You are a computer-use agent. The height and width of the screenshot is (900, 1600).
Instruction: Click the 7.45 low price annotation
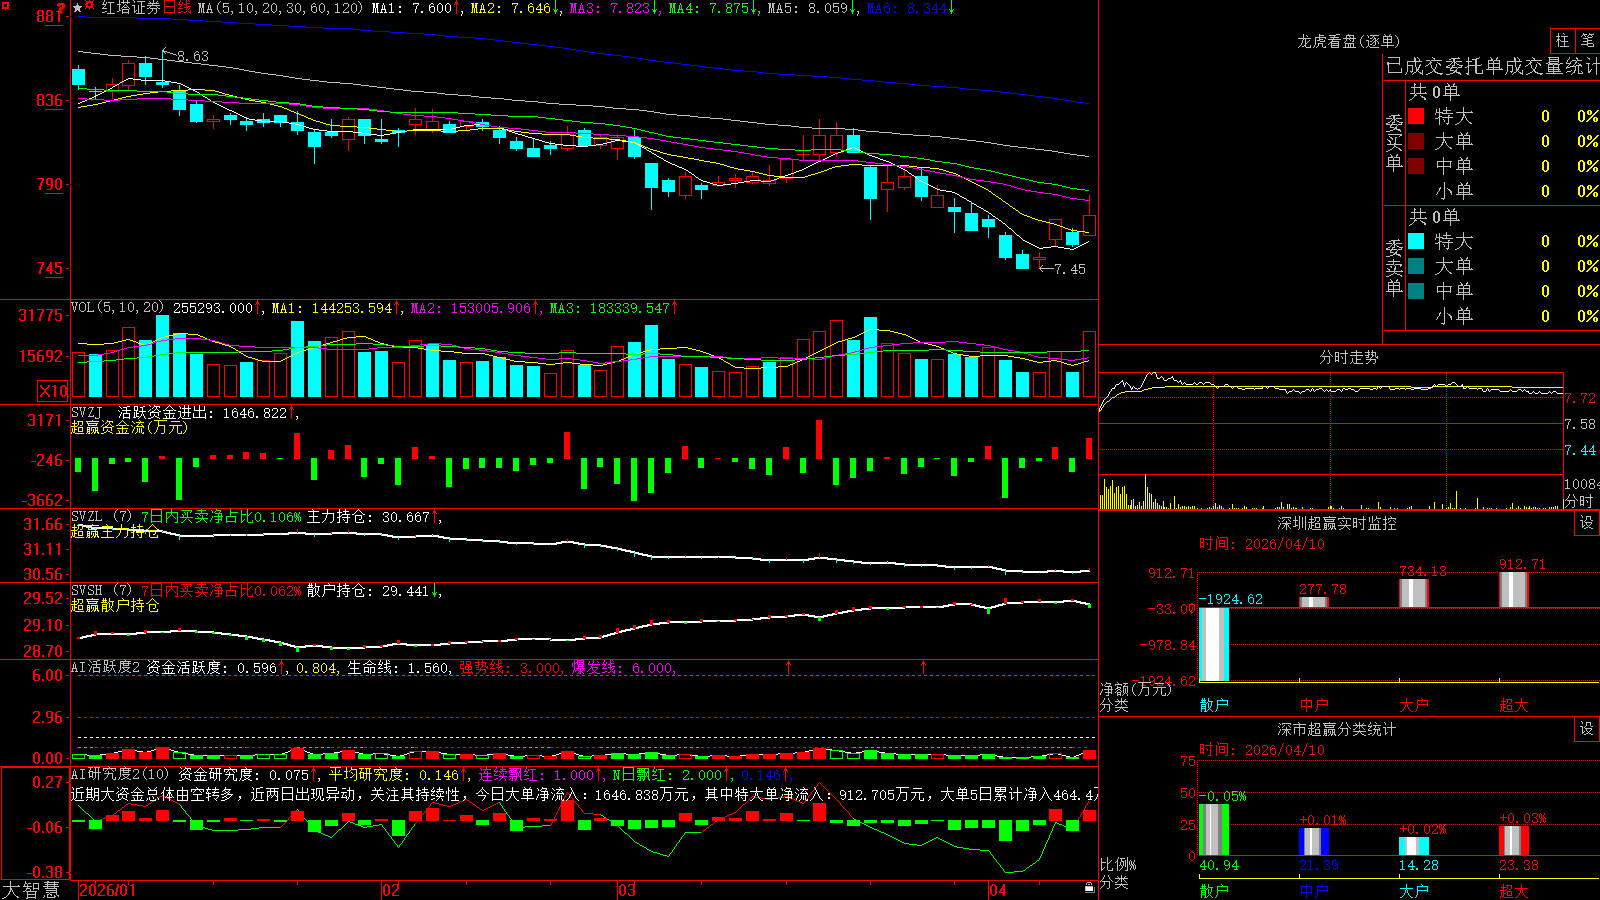pyautogui.click(x=1069, y=269)
